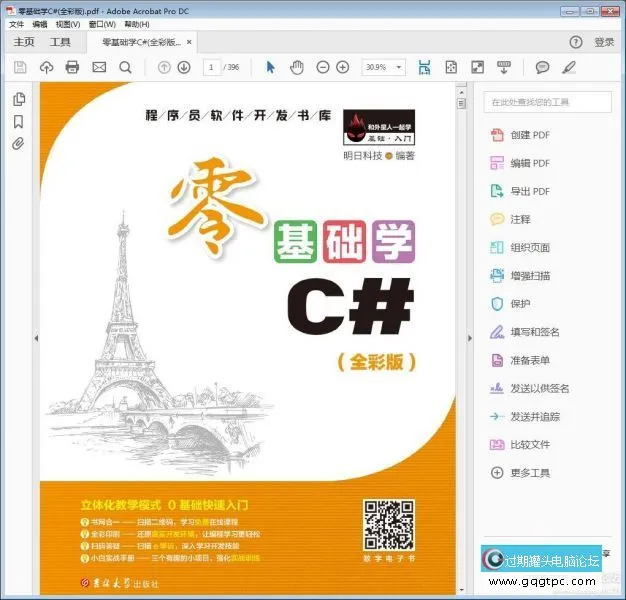Click the tools search field

[x=547, y=102]
